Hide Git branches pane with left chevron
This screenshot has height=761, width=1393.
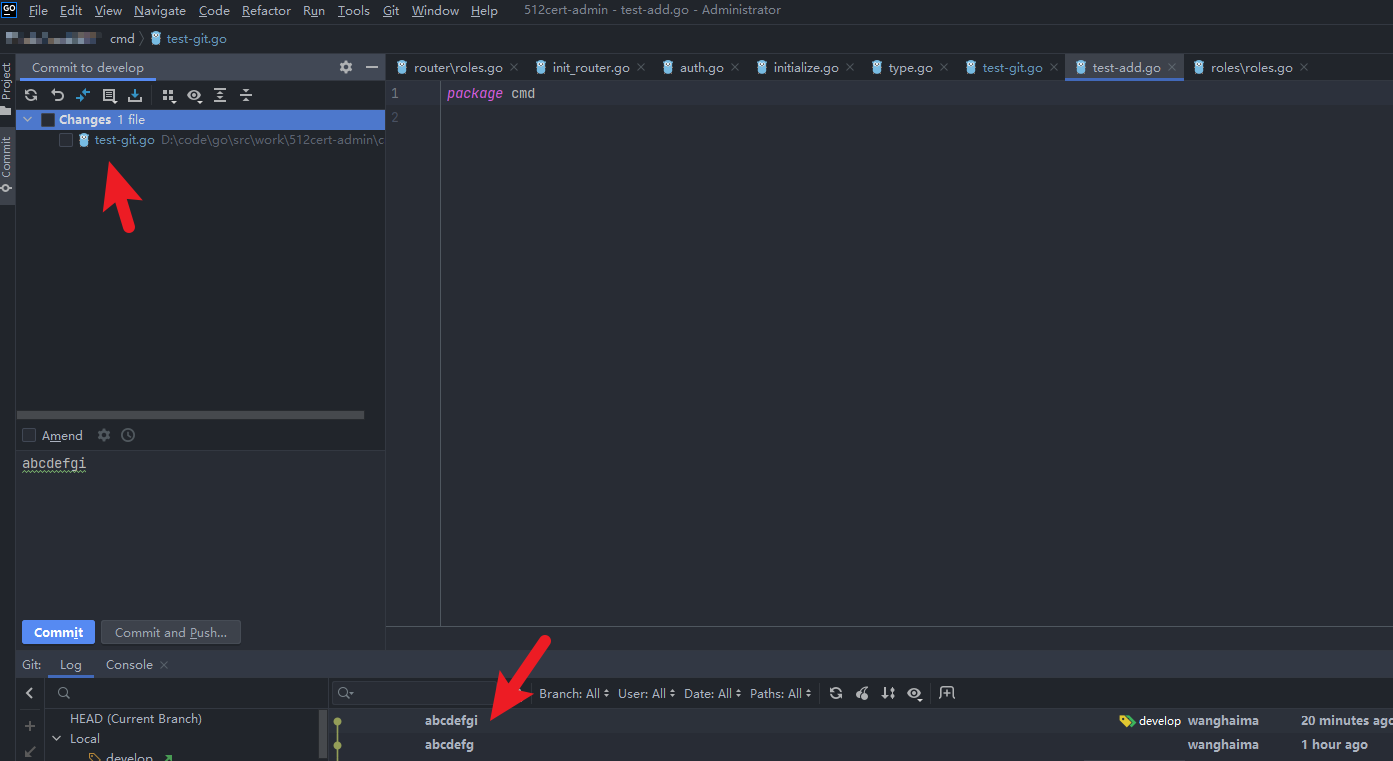click(30, 693)
